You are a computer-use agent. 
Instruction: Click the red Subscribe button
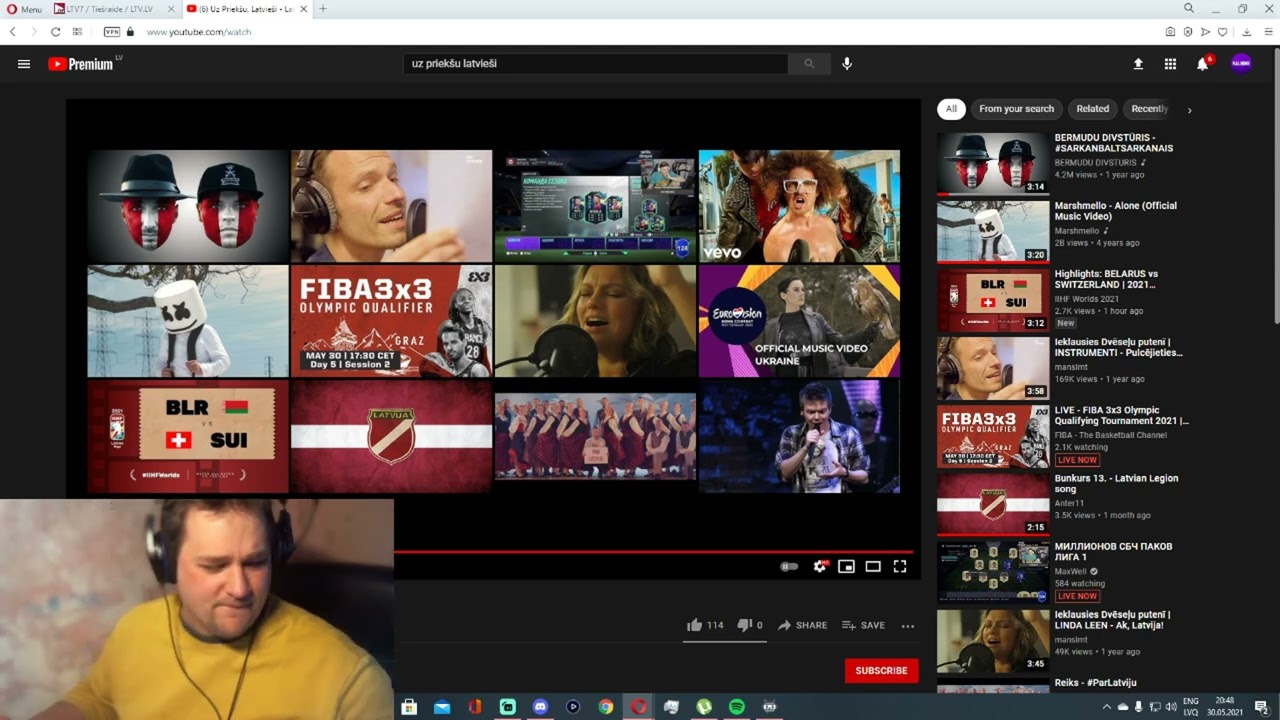[881, 670]
